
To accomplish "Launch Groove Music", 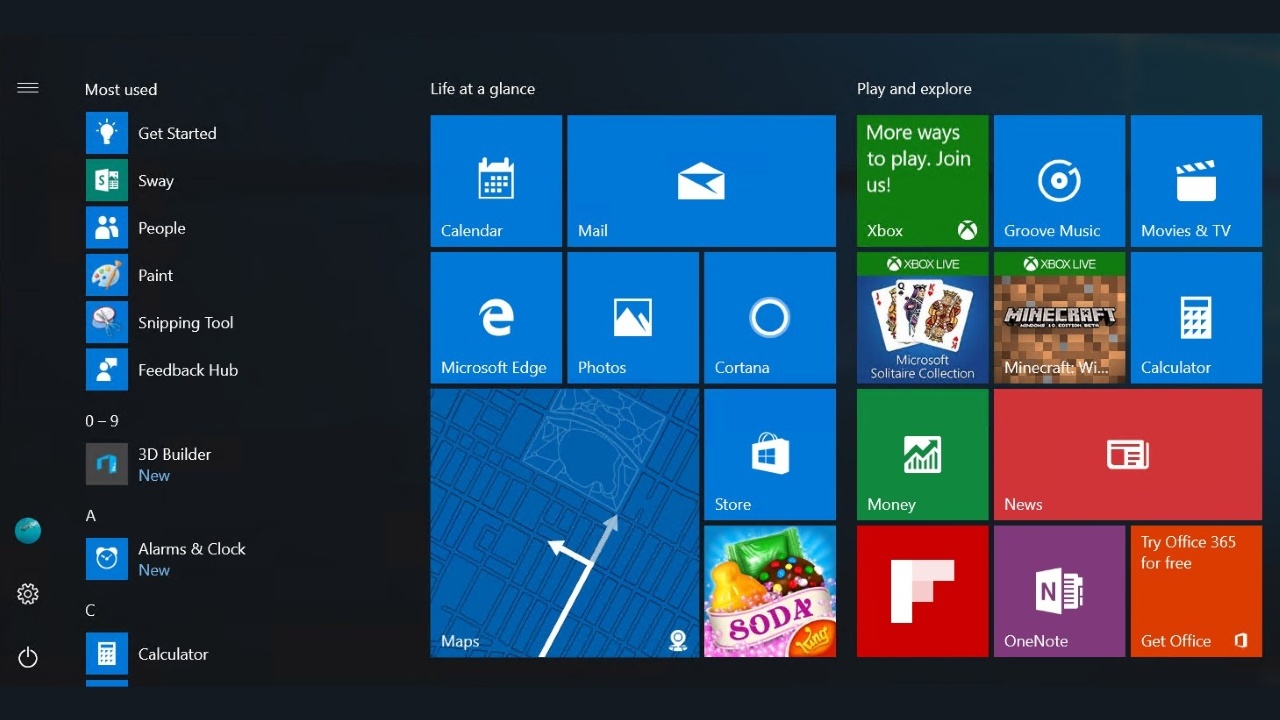I will 1059,181.
